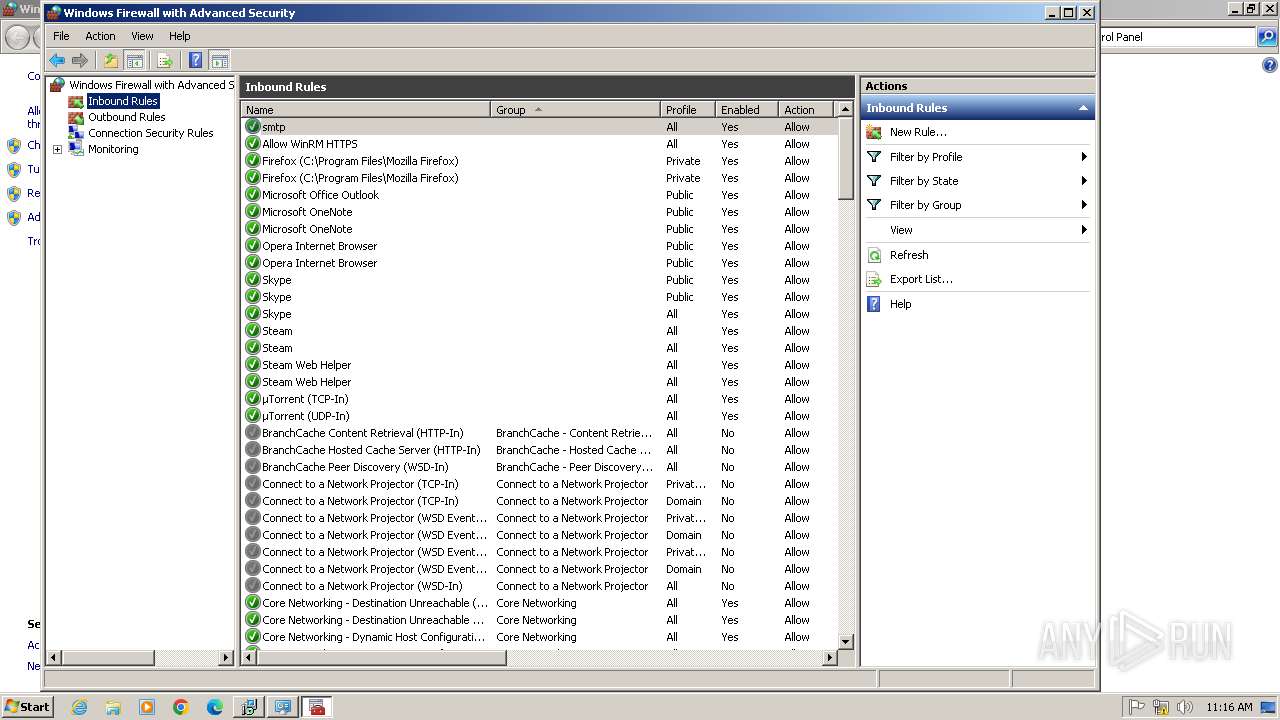The image size is (1280, 720).
Task: Launch Internet Explorer from taskbar
Action: click(x=79, y=707)
